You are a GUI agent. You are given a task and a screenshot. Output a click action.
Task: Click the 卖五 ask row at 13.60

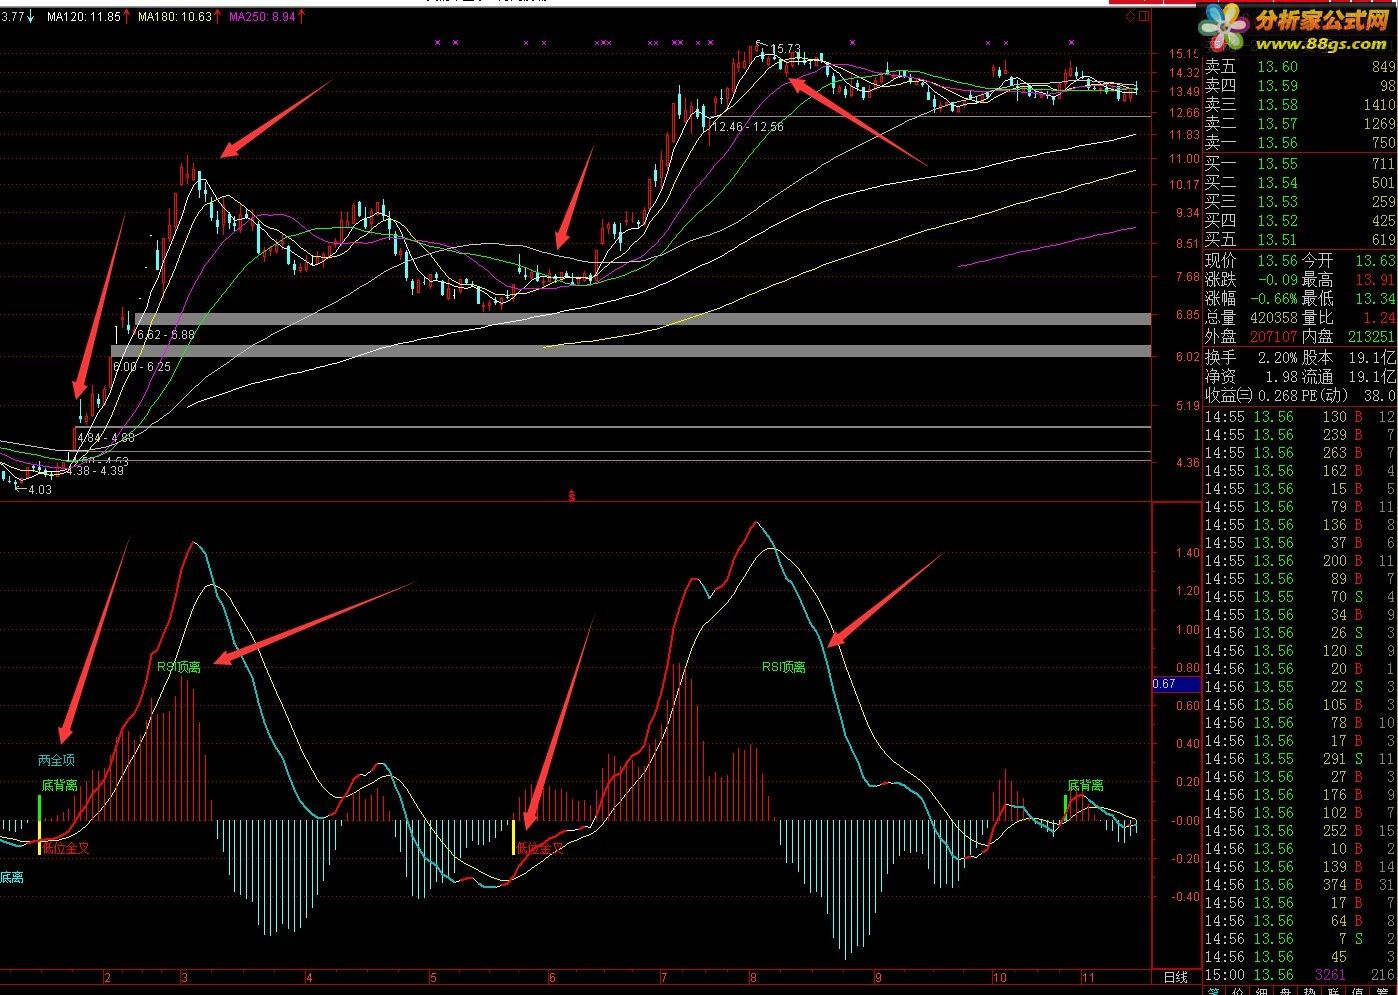click(x=1300, y=67)
